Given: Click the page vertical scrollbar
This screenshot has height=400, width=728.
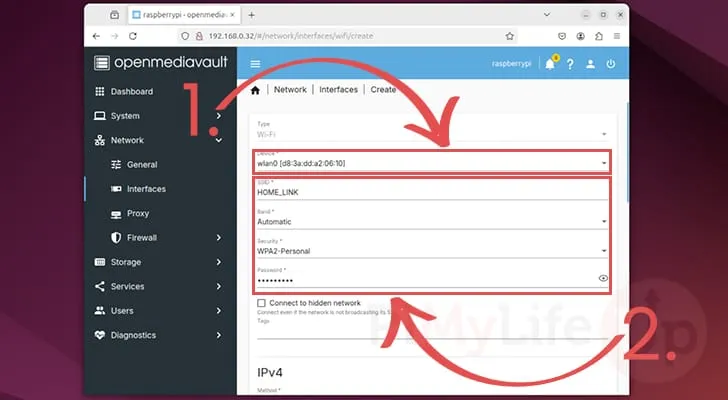Looking at the screenshot, I should [628, 153].
